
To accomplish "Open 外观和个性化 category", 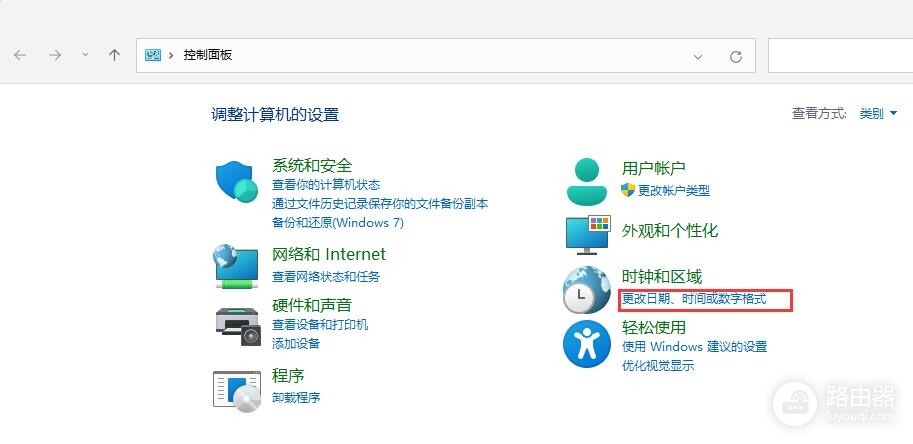I will coord(670,231).
